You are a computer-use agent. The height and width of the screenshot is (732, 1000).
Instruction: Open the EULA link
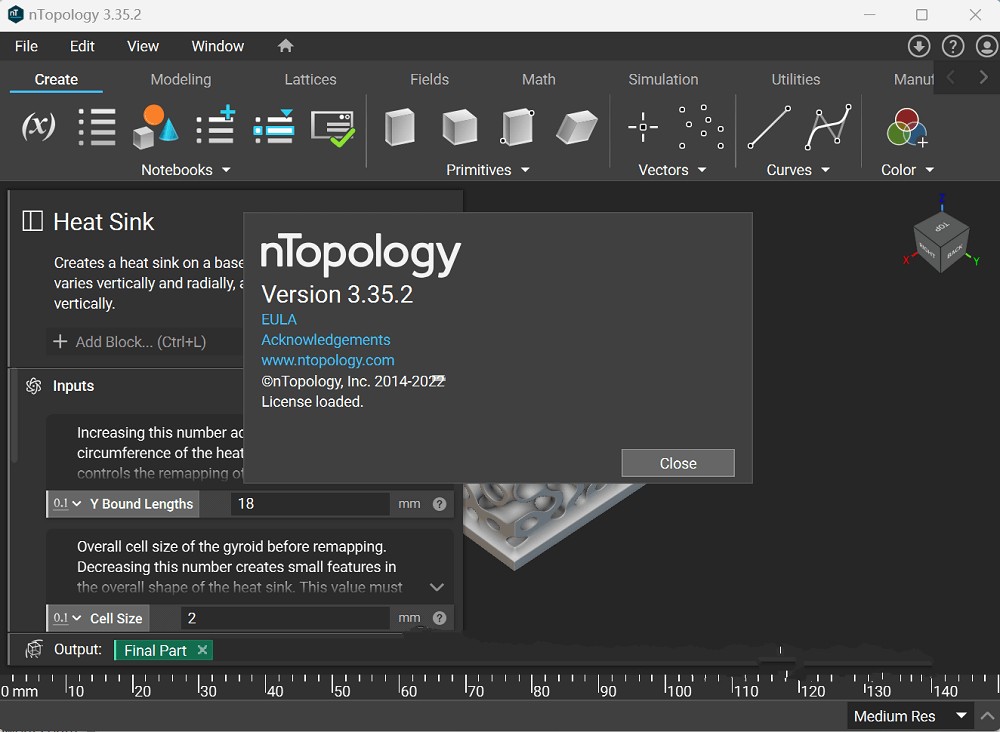pyautogui.click(x=279, y=319)
